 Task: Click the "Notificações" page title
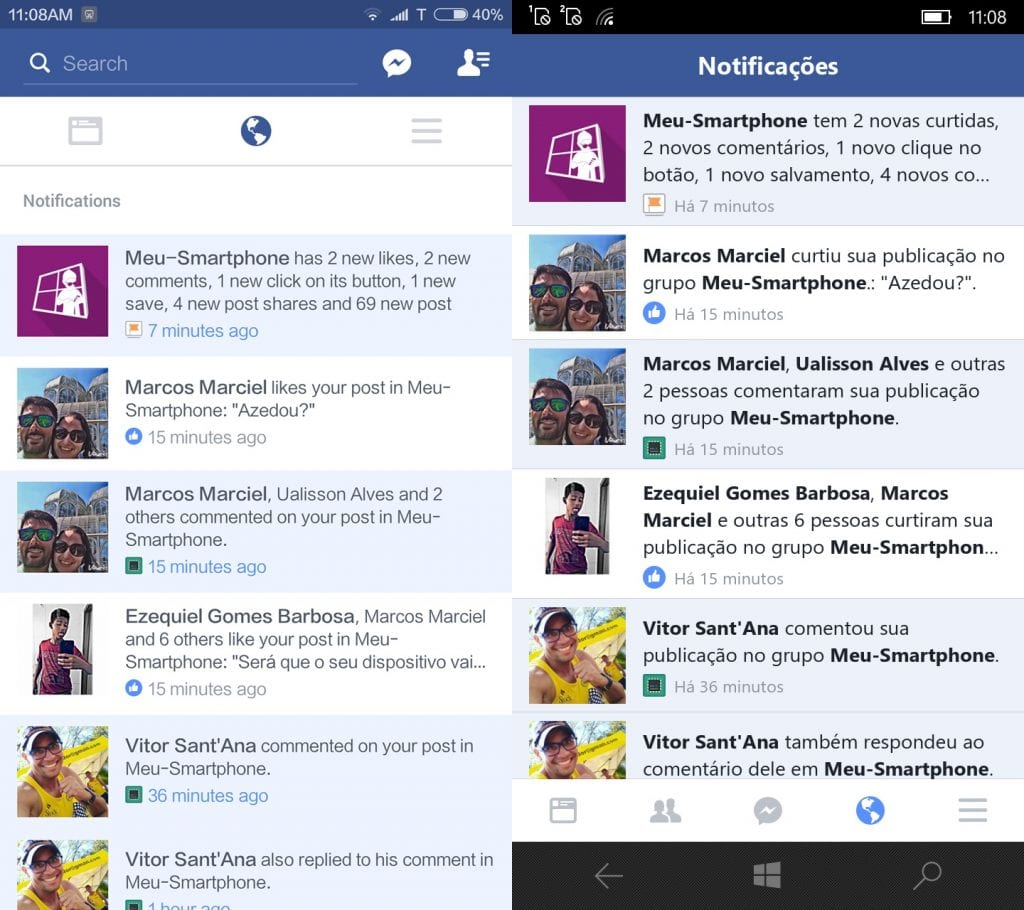(x=768, y=66)
